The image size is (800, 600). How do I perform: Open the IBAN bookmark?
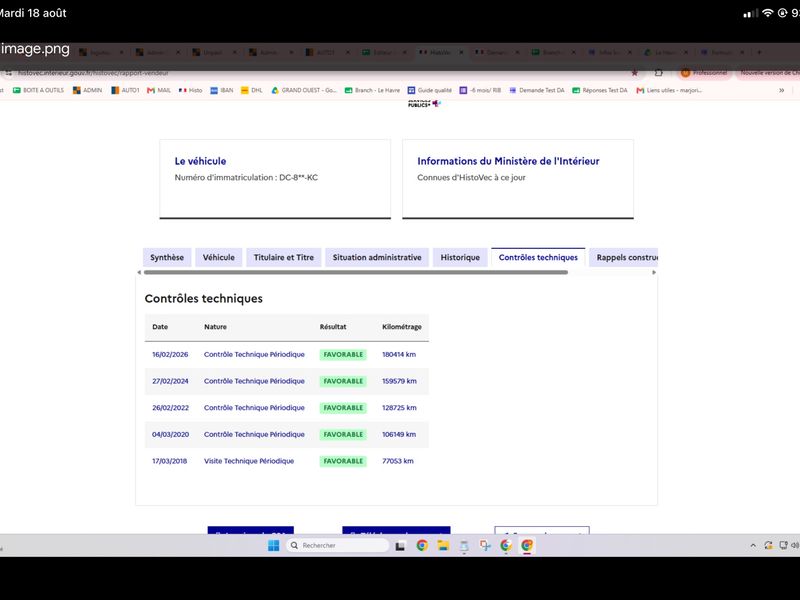[222, 90]
